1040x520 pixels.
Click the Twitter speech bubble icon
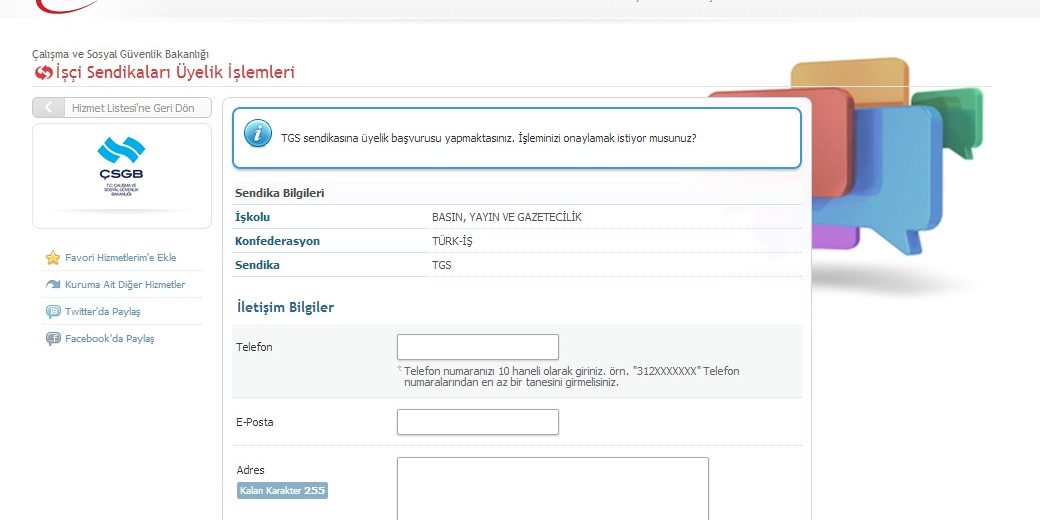tap(53, 312)
